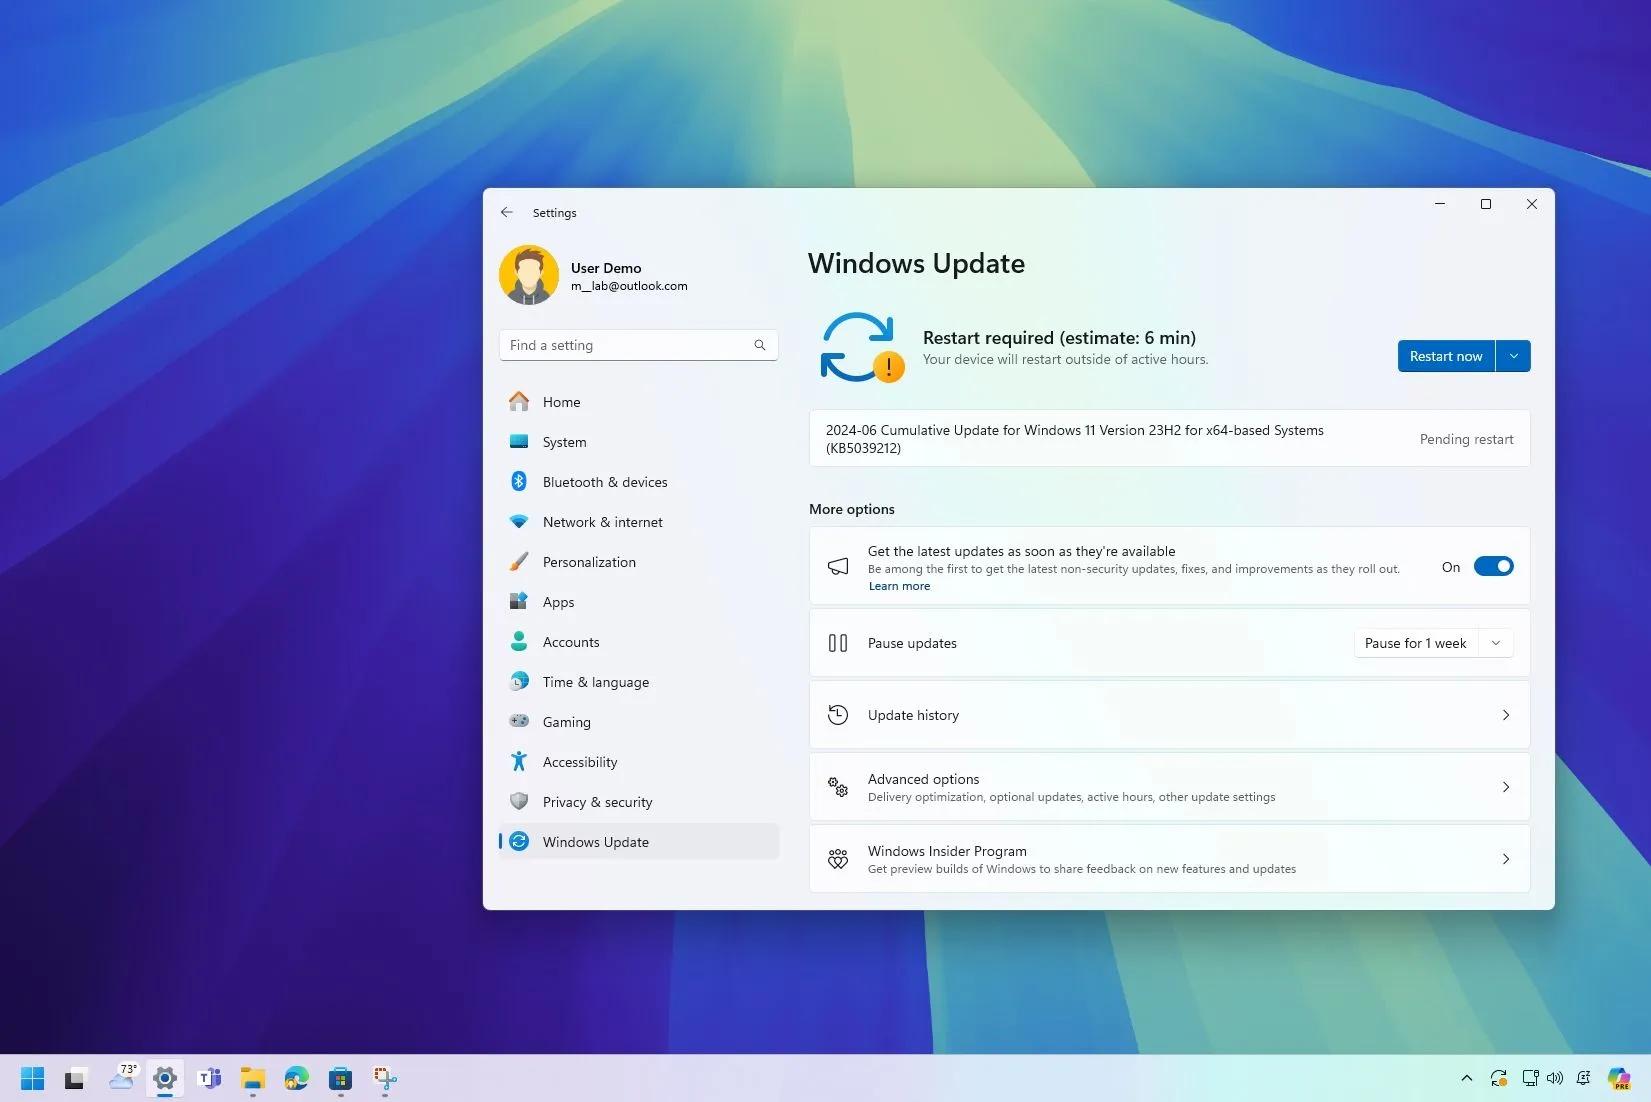Click the network tray icon
The image size is (1651, 1102).
1530,1078
